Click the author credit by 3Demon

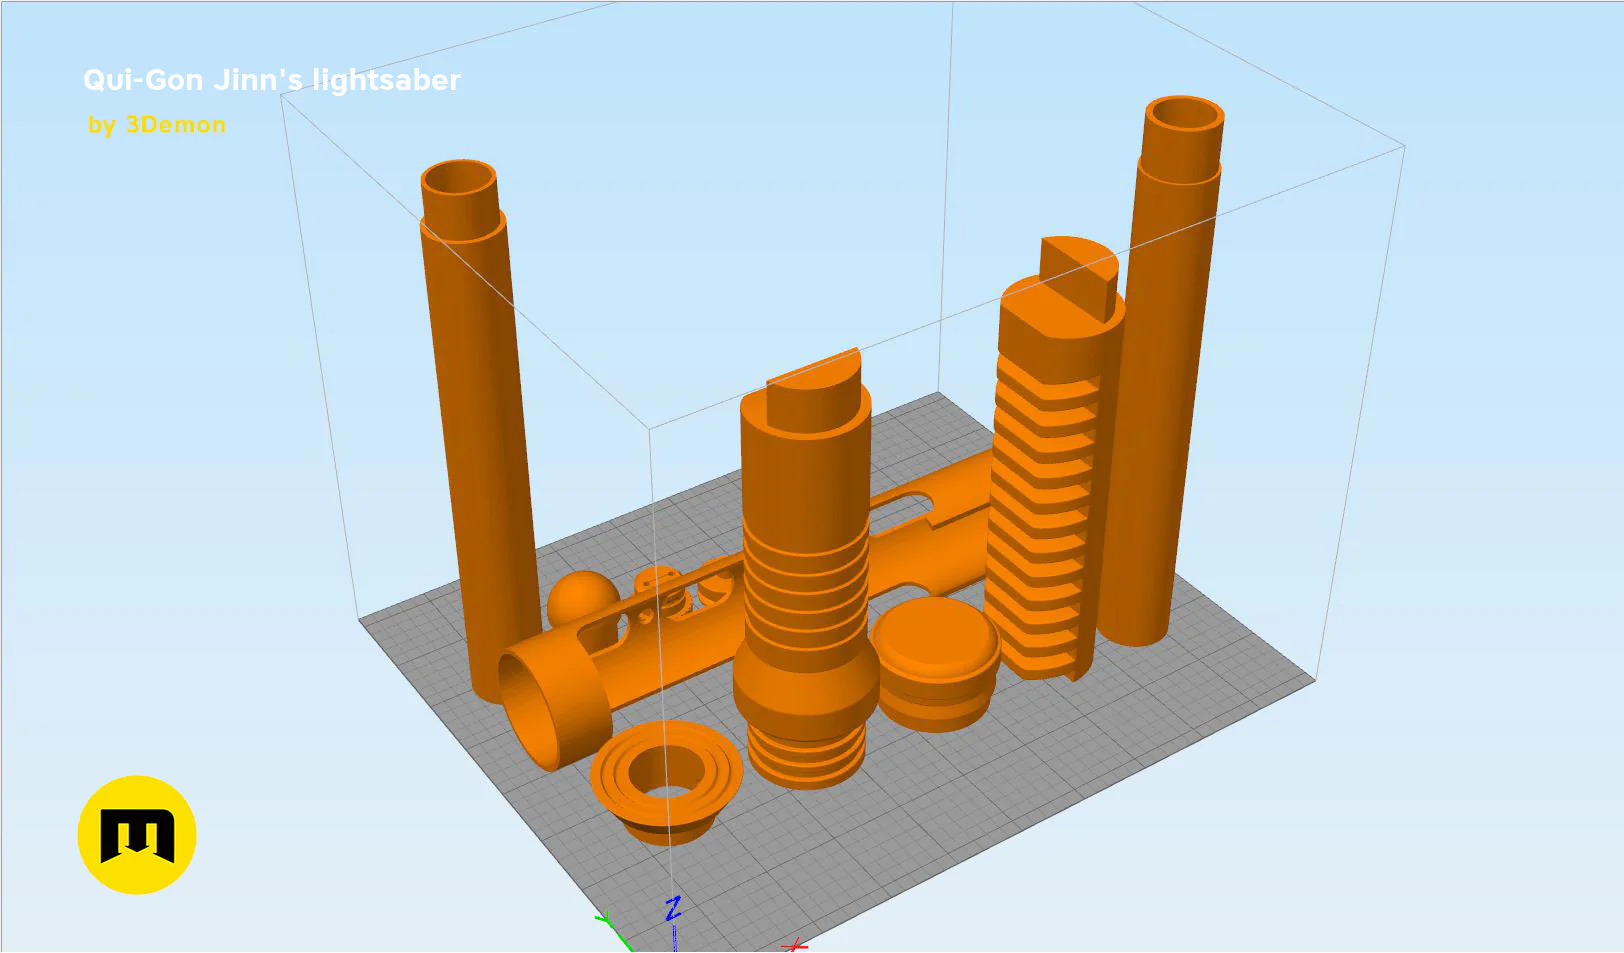click(x=157, y=125)
